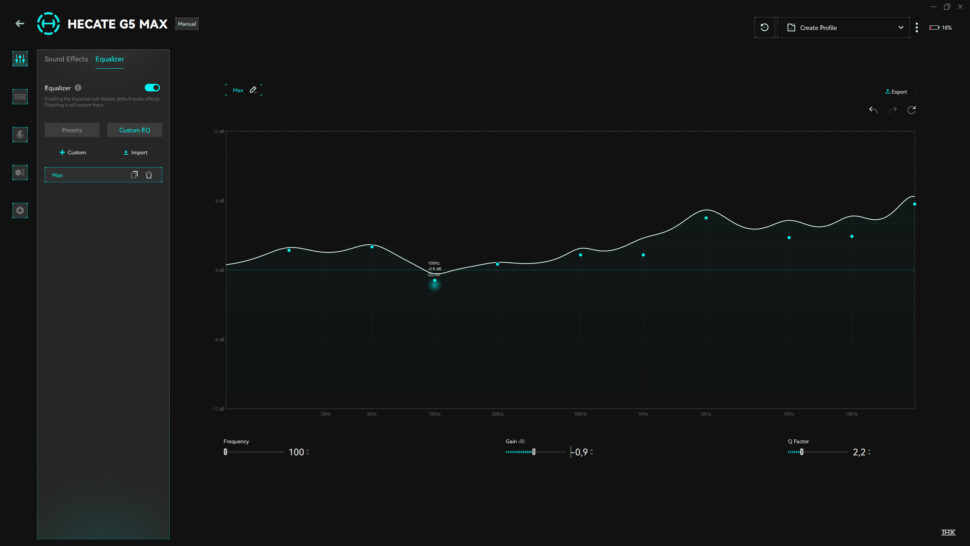
Task: Select the 1kHz EQ point
Action: tap(643, 255)
